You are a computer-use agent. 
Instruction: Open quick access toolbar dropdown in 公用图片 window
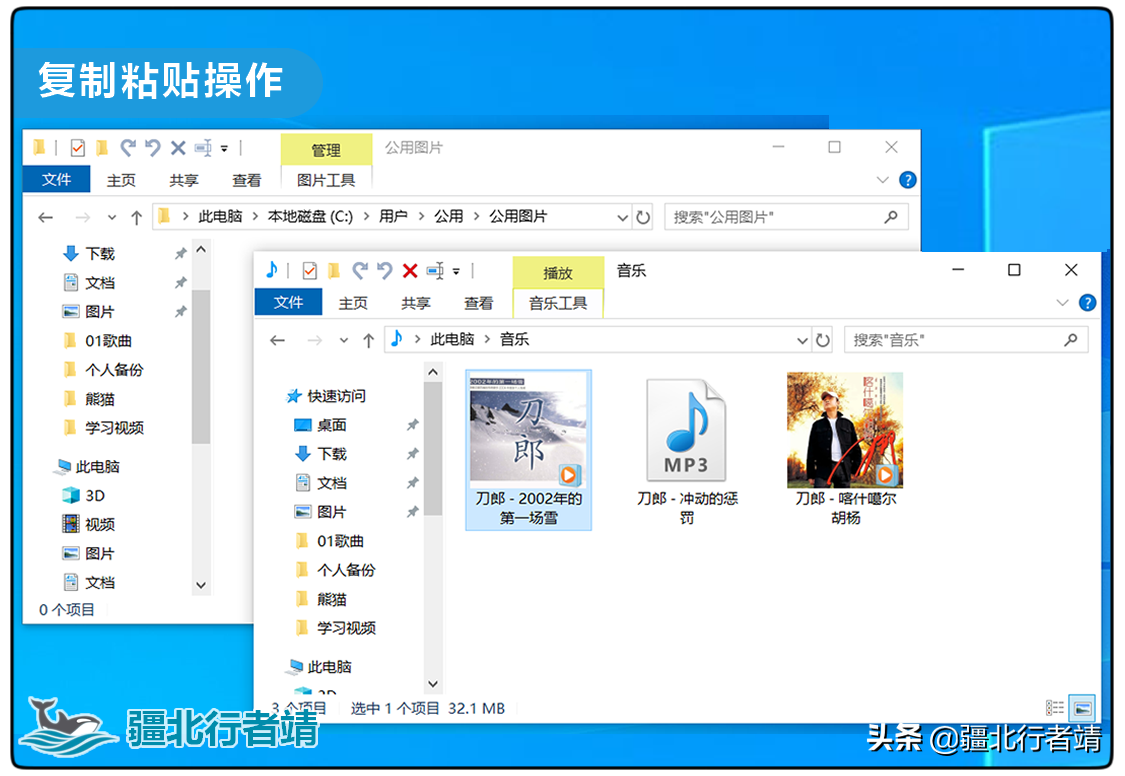[x=225, y=148]
